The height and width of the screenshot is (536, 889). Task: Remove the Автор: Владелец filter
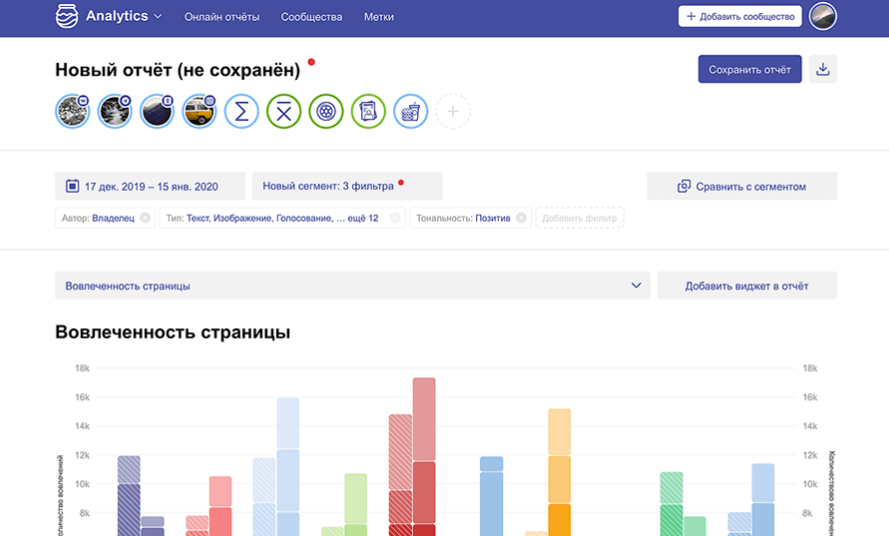(145, 218)
